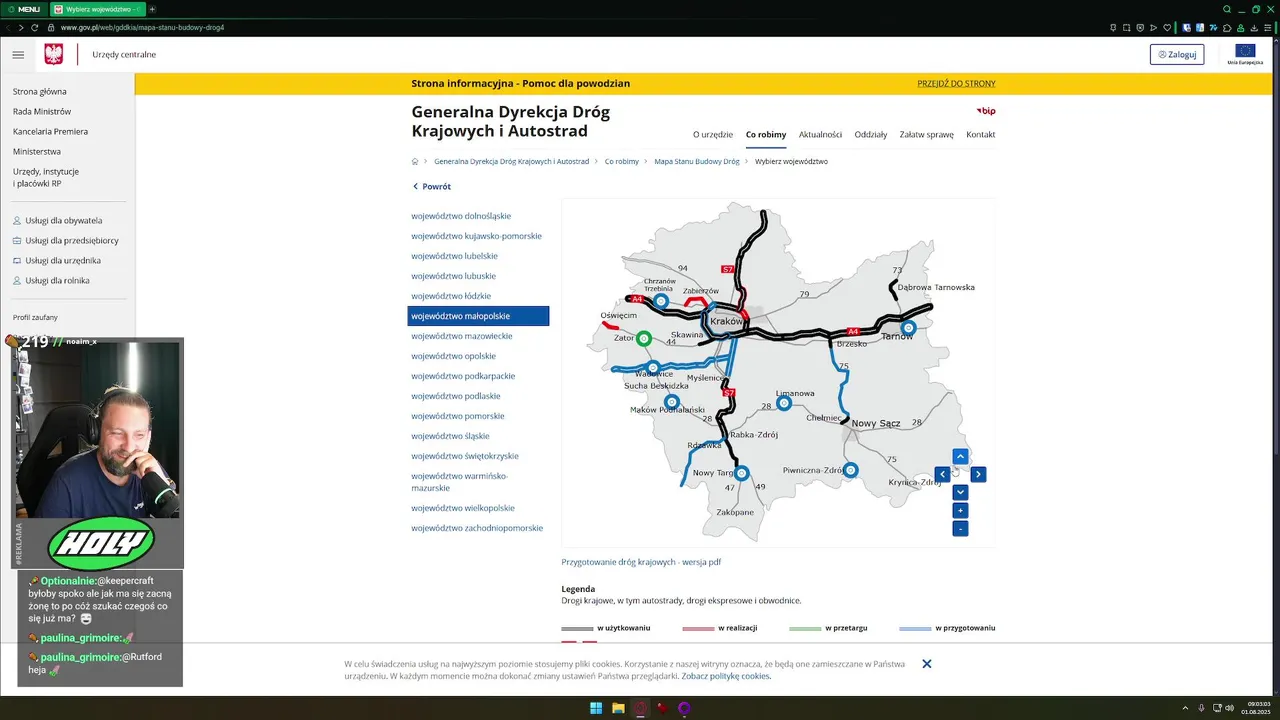This screenshot has height=720, width=1280.
Task: Open the O urzędzie tab
Action: (713, 134)
